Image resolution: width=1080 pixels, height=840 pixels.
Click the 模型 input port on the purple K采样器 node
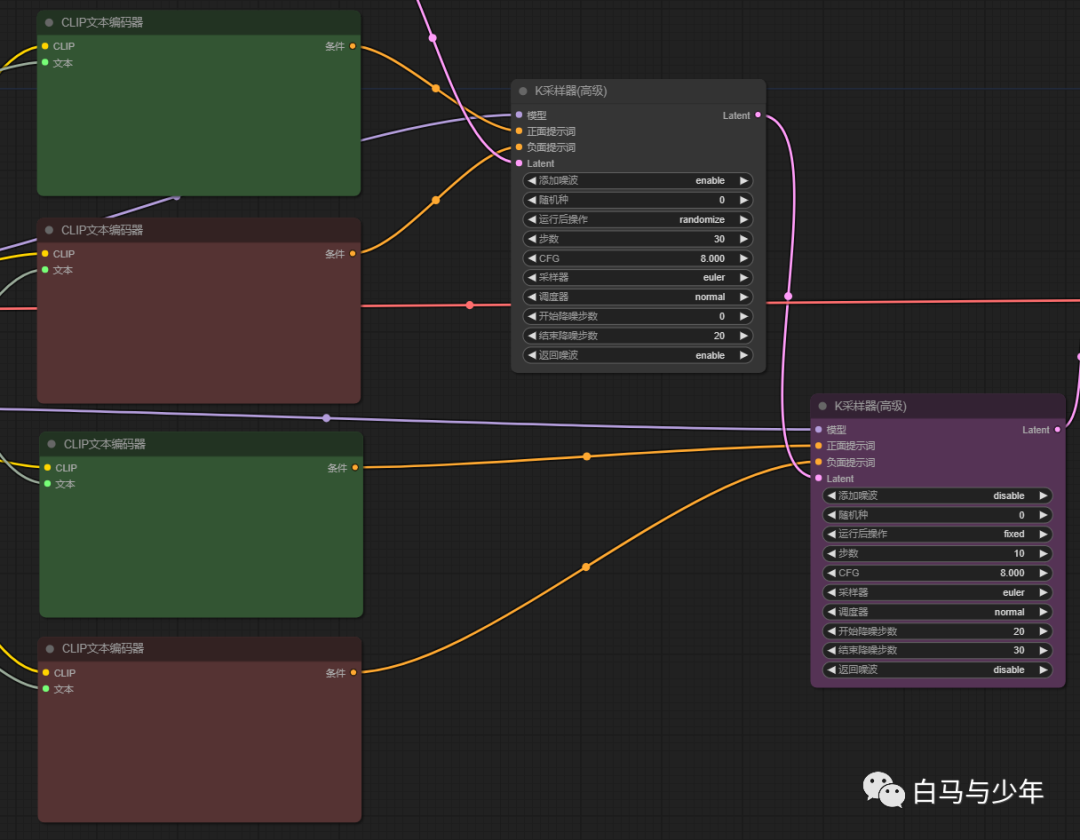(x=818, y=429)
